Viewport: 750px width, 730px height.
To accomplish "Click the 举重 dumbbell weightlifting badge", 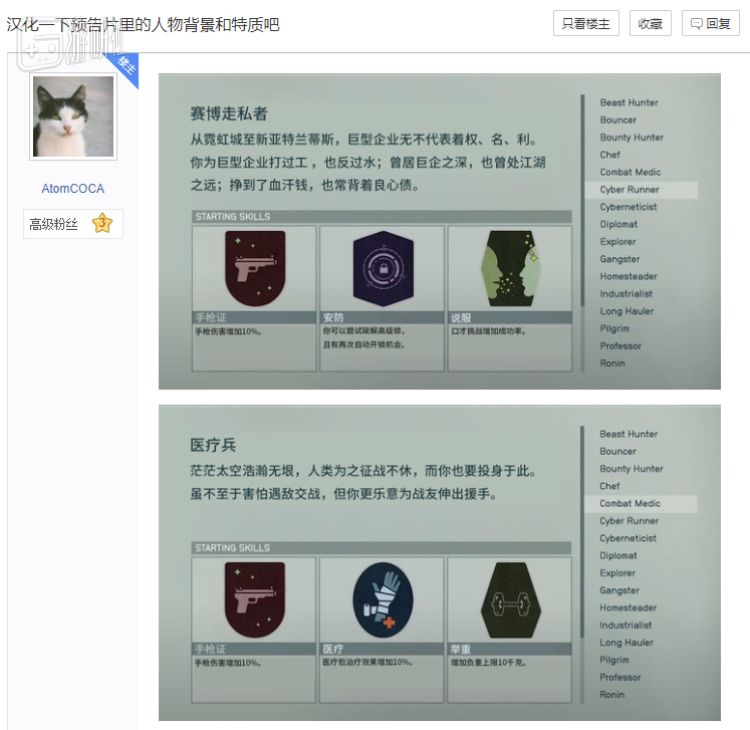I will tap(510, 600).
